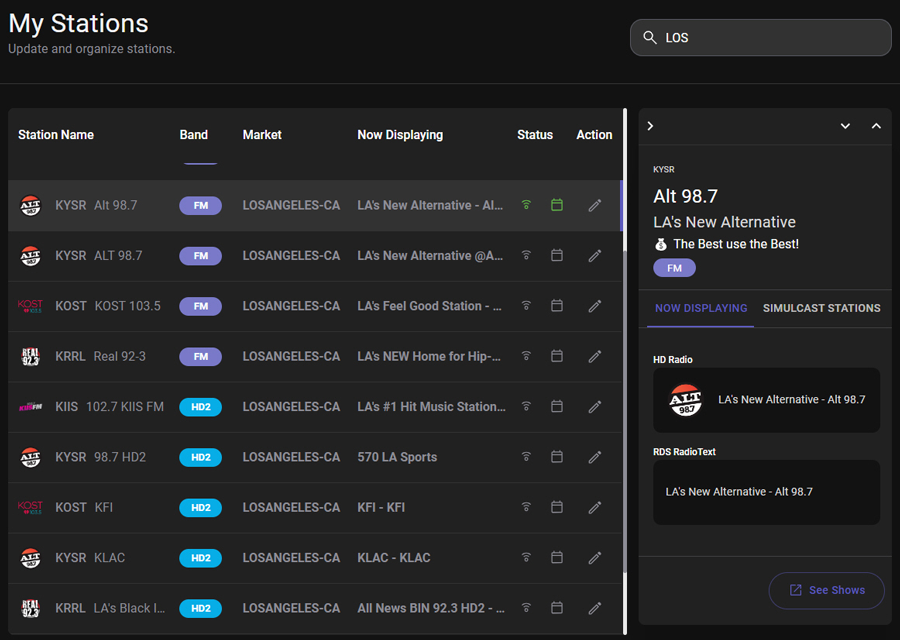Select text "KFI - KFI"
This screenshot has width=900, height=640.
coord(381,507)
